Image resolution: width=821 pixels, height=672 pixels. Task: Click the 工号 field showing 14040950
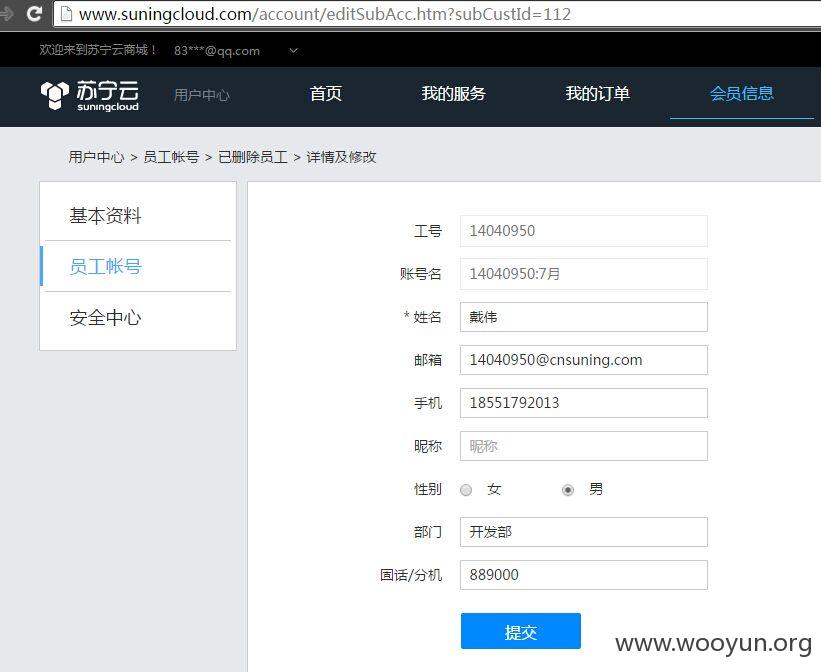[x=584, y=231]
